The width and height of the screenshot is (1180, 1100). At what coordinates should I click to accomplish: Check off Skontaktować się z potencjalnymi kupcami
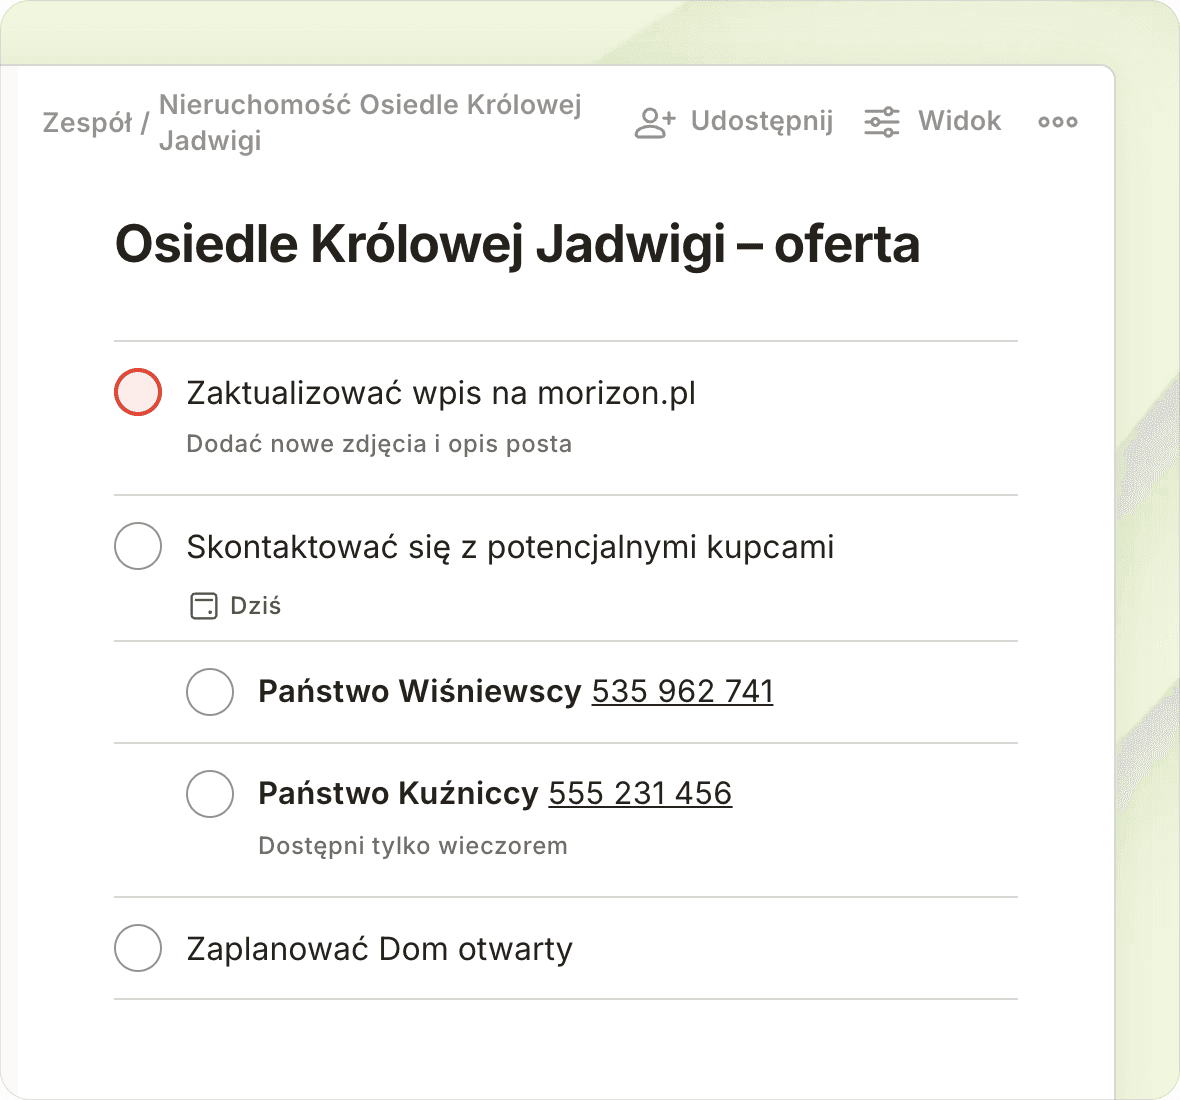point(138,546)
